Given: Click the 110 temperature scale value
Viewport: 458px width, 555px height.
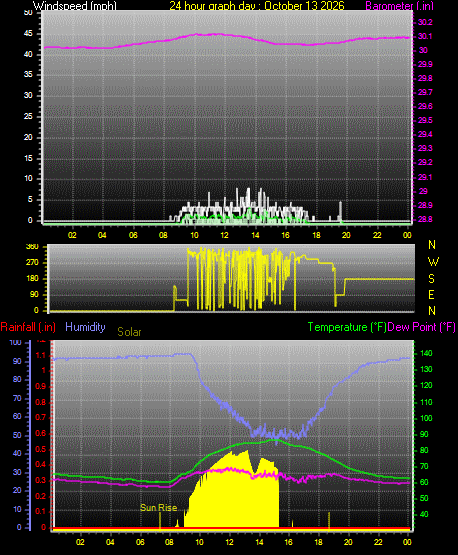Looking at the screenshot, I should pyautogui.click(x=426, y=402).
